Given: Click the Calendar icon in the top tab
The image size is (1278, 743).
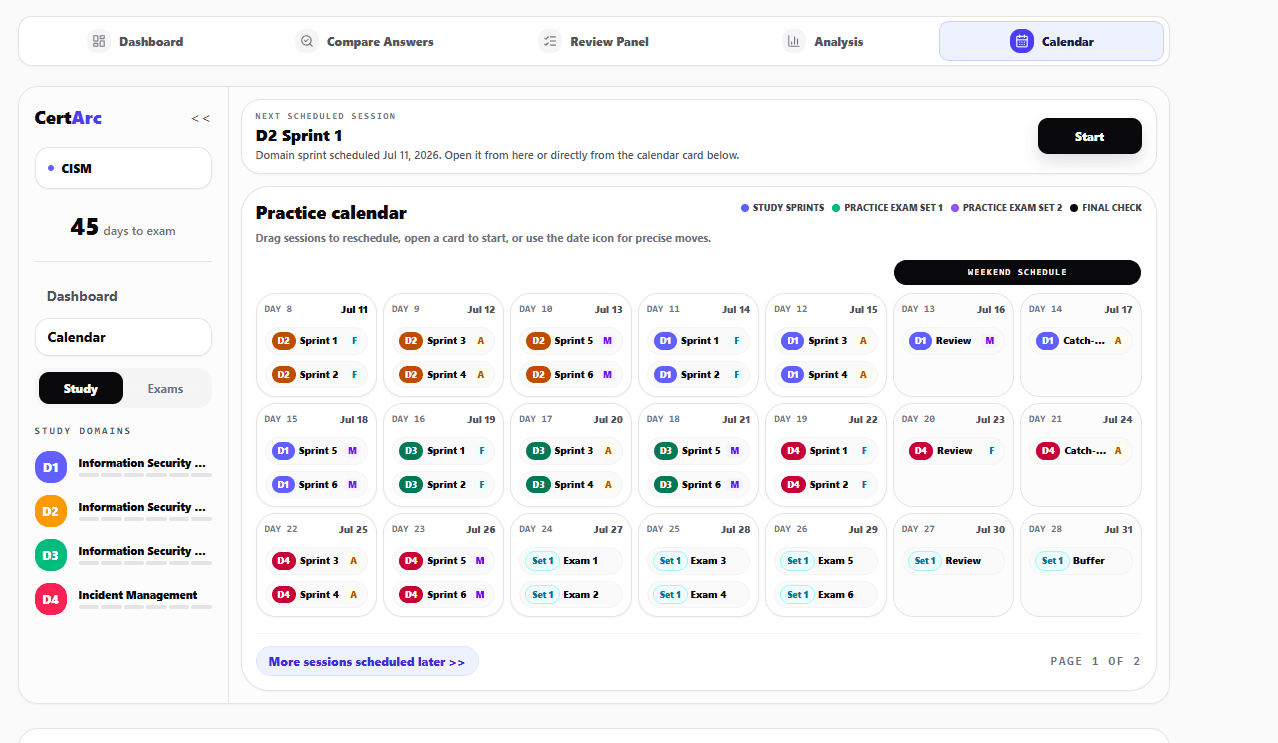Looking at the screenshot, I should 1022,41.
